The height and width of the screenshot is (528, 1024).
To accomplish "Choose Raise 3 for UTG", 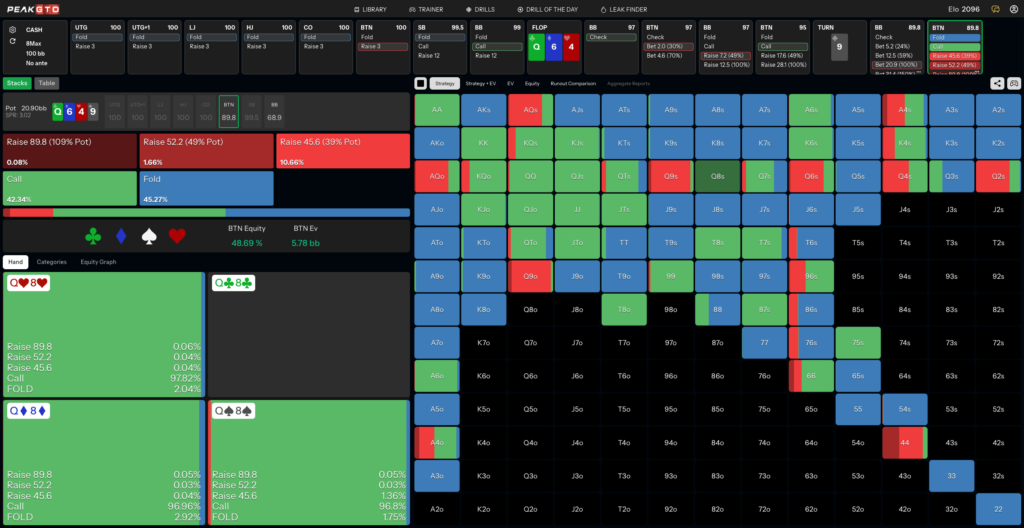I will (x=97, y=46).
